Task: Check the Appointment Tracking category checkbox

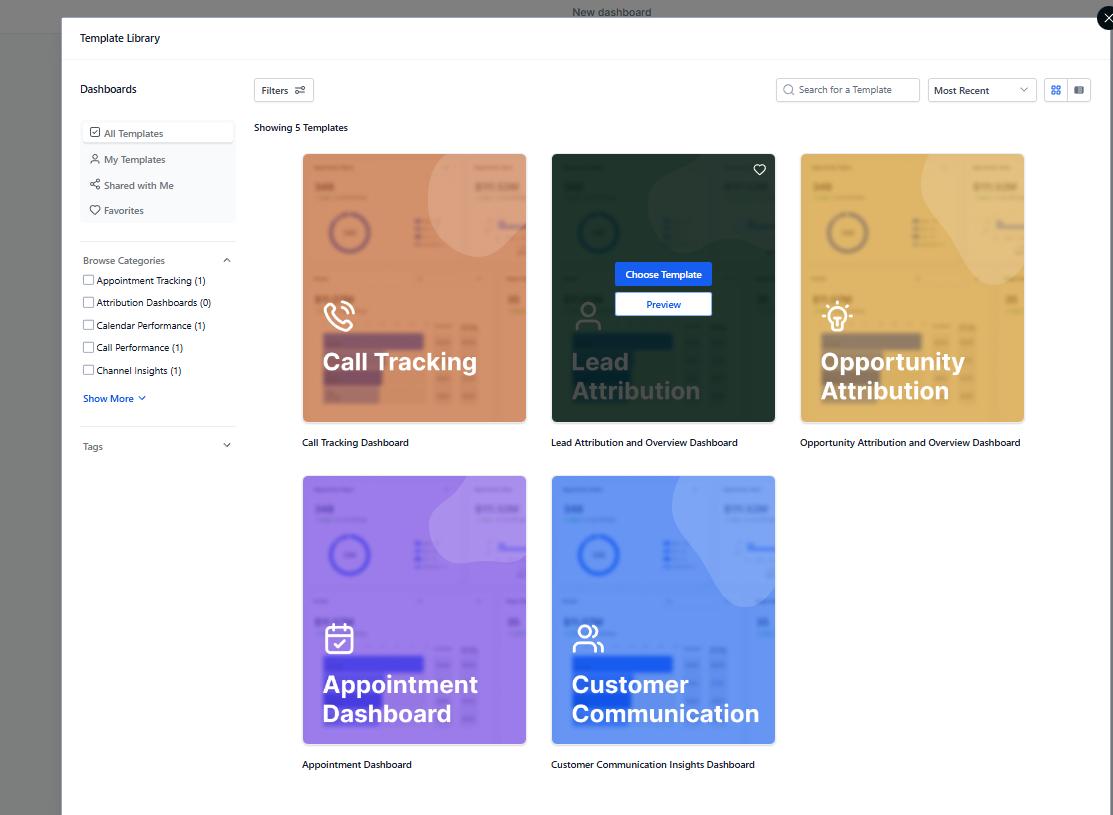Action: 89,281
